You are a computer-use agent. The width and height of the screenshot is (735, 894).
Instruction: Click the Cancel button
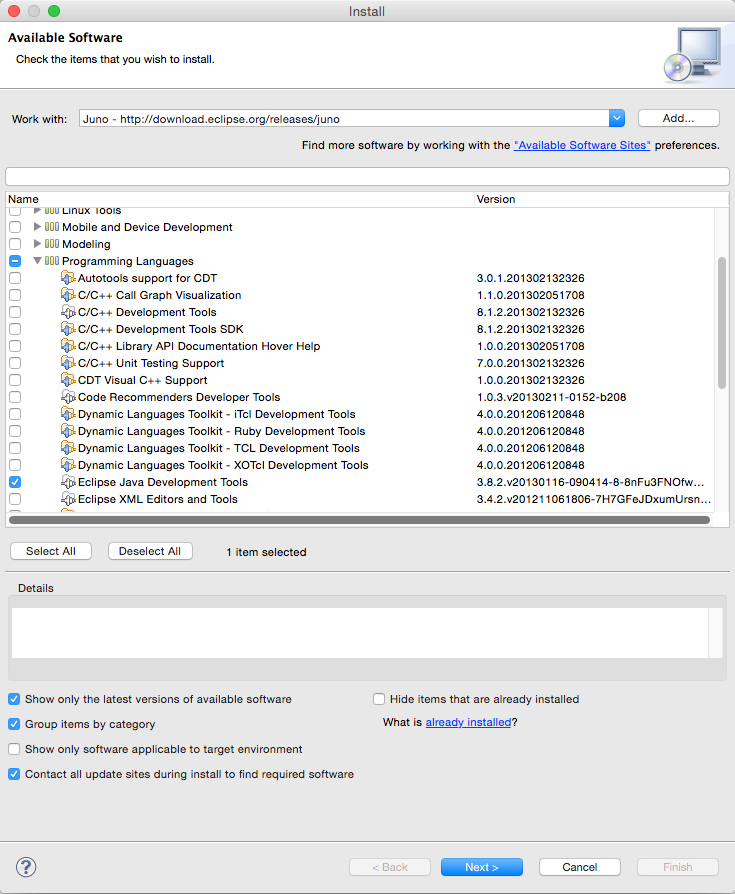tap(580, 867)
